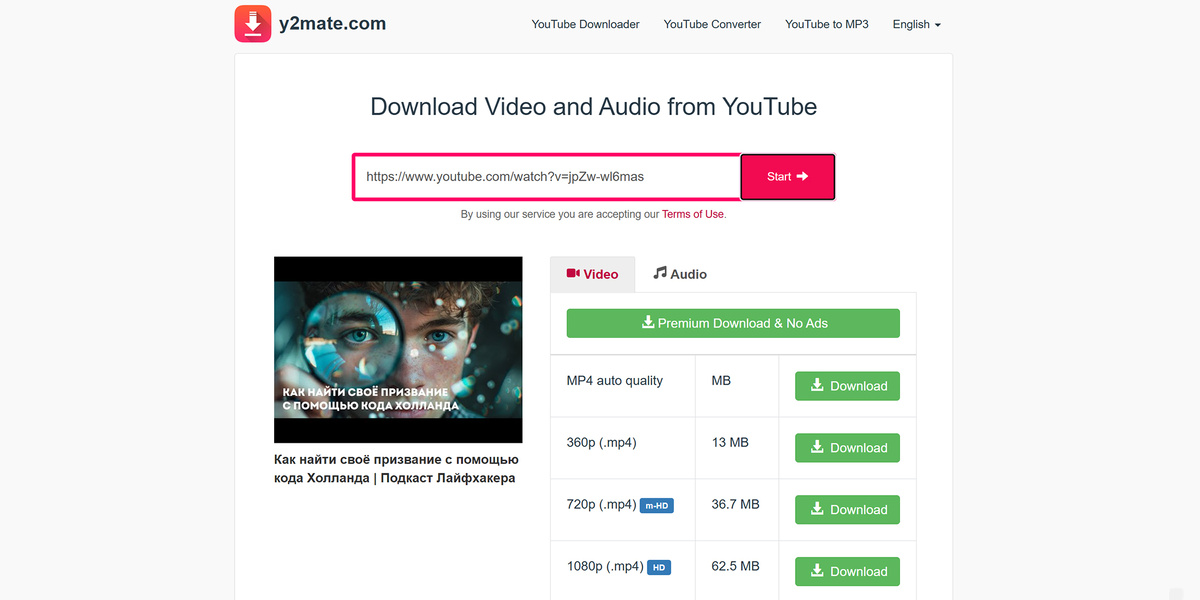Open YouTube Converter menu item
This screenshot has height=600, width=1200.
(x=712, y=24)
